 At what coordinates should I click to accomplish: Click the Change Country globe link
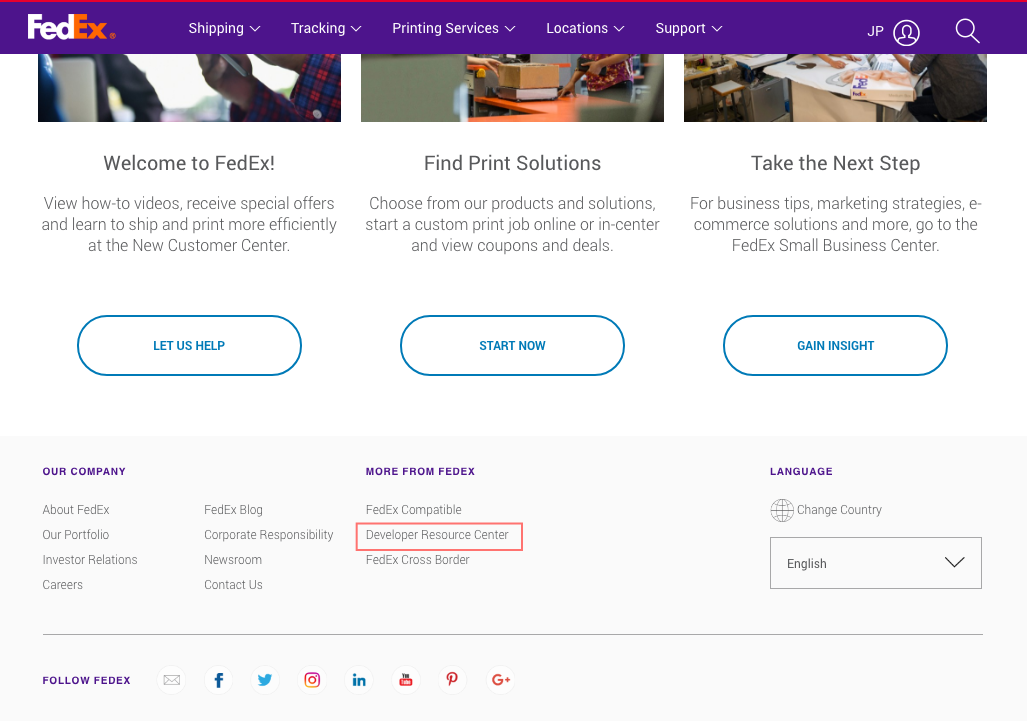coord(827,510)
